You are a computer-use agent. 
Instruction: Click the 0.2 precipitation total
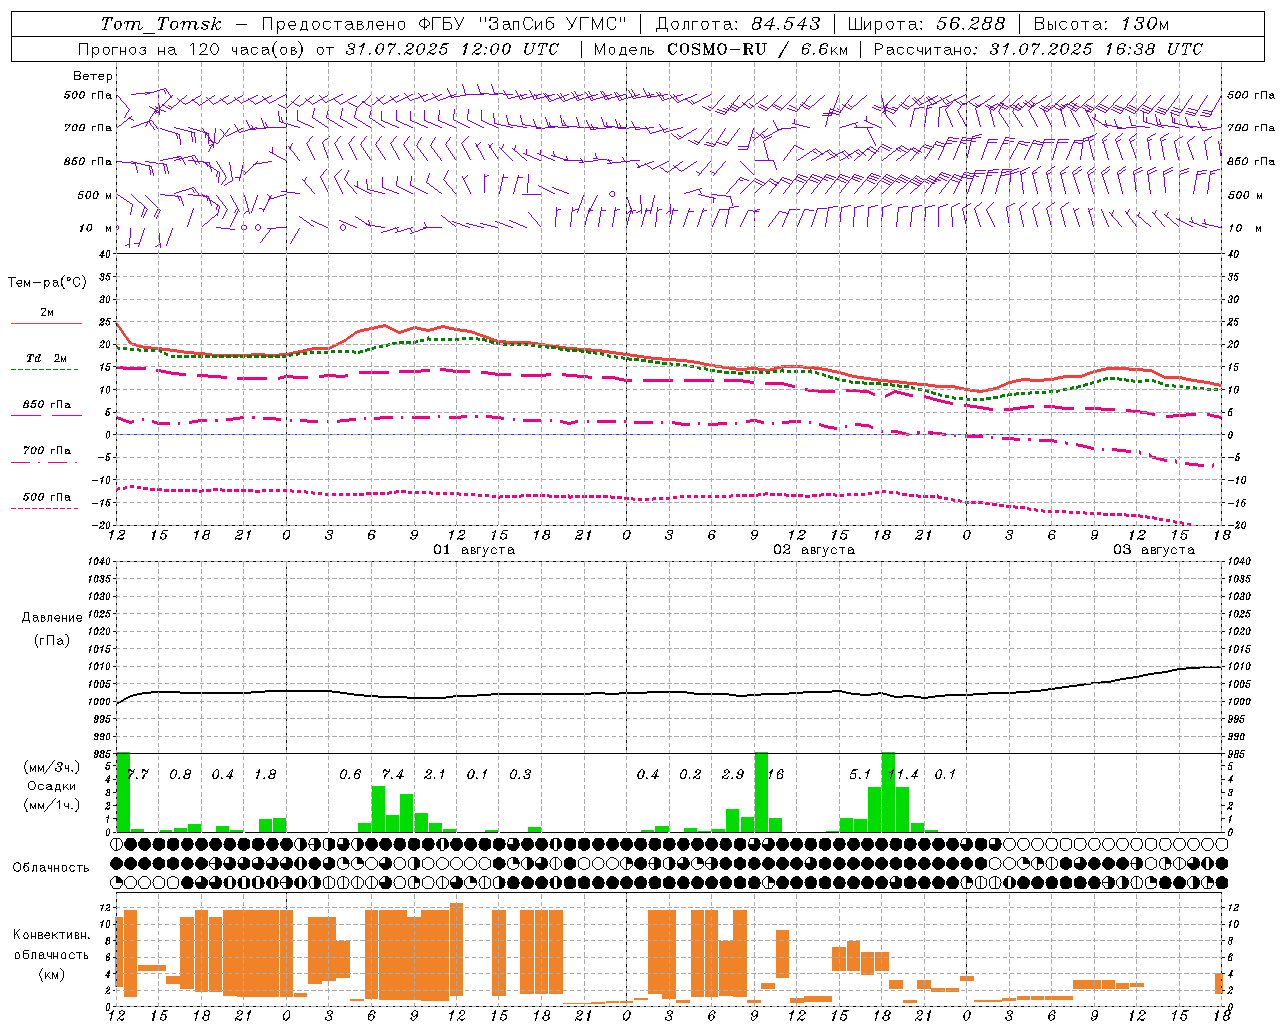pos(690,775)
